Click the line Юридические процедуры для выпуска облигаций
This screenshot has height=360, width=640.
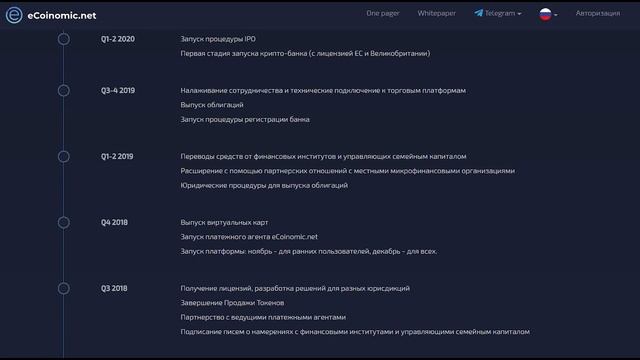point(264,185)
